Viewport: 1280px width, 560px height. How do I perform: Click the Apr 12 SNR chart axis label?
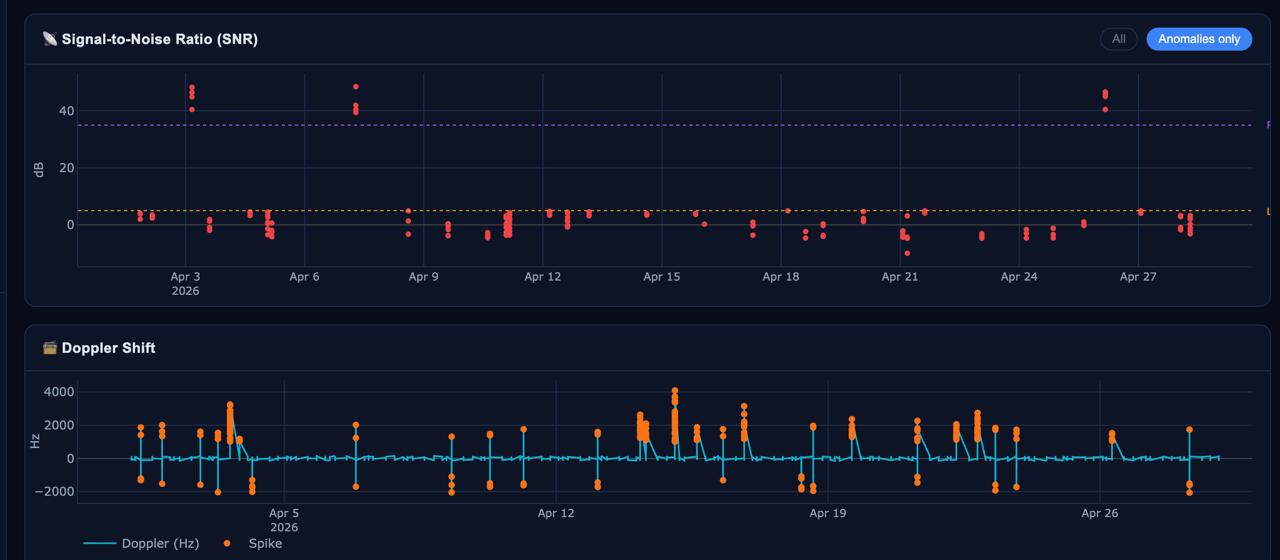click(x=542, y=277)
